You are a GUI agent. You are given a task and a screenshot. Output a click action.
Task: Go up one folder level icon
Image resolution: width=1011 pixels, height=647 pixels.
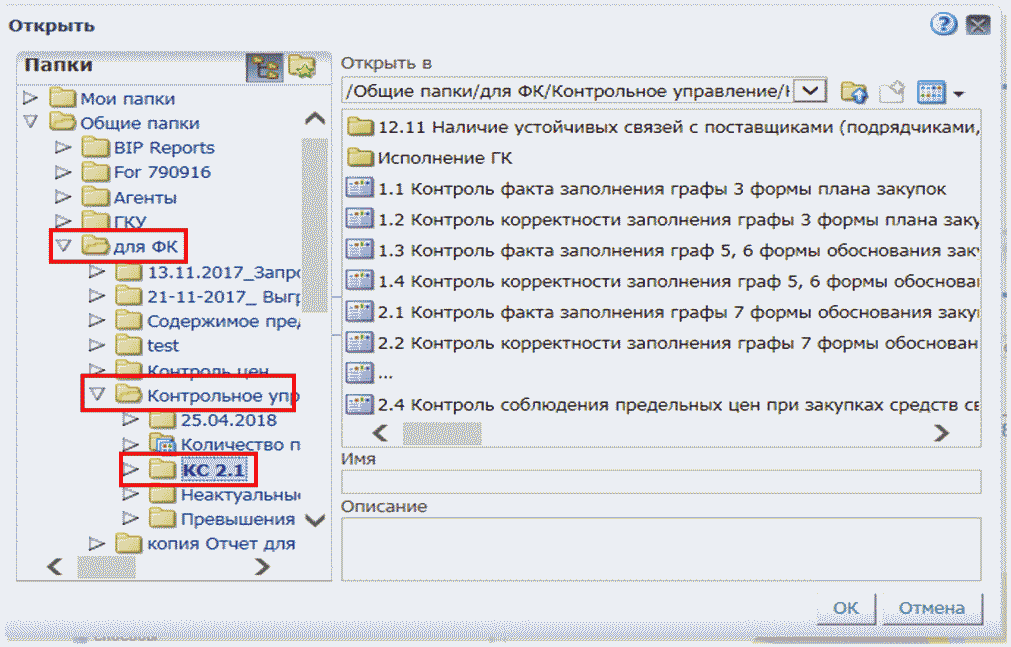click(853, 92)
